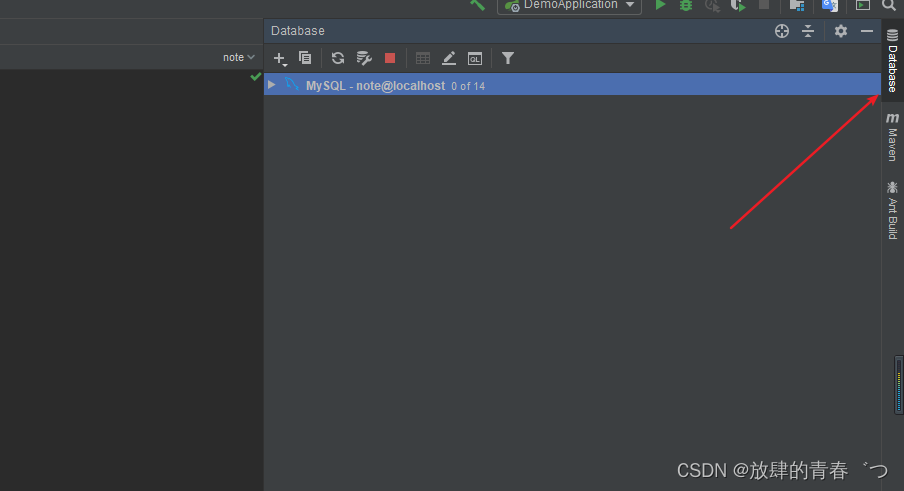Open the Run Anything icon

point(862,6)
